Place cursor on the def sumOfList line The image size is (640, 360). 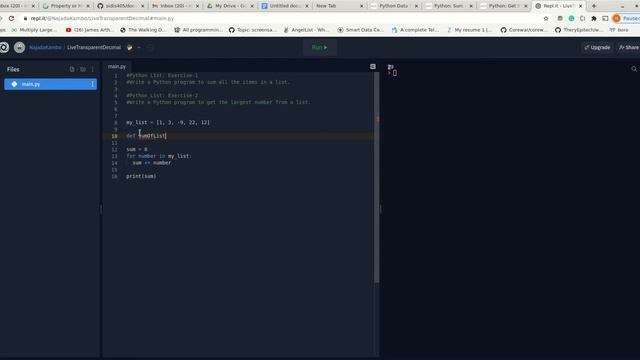(146, 136)
